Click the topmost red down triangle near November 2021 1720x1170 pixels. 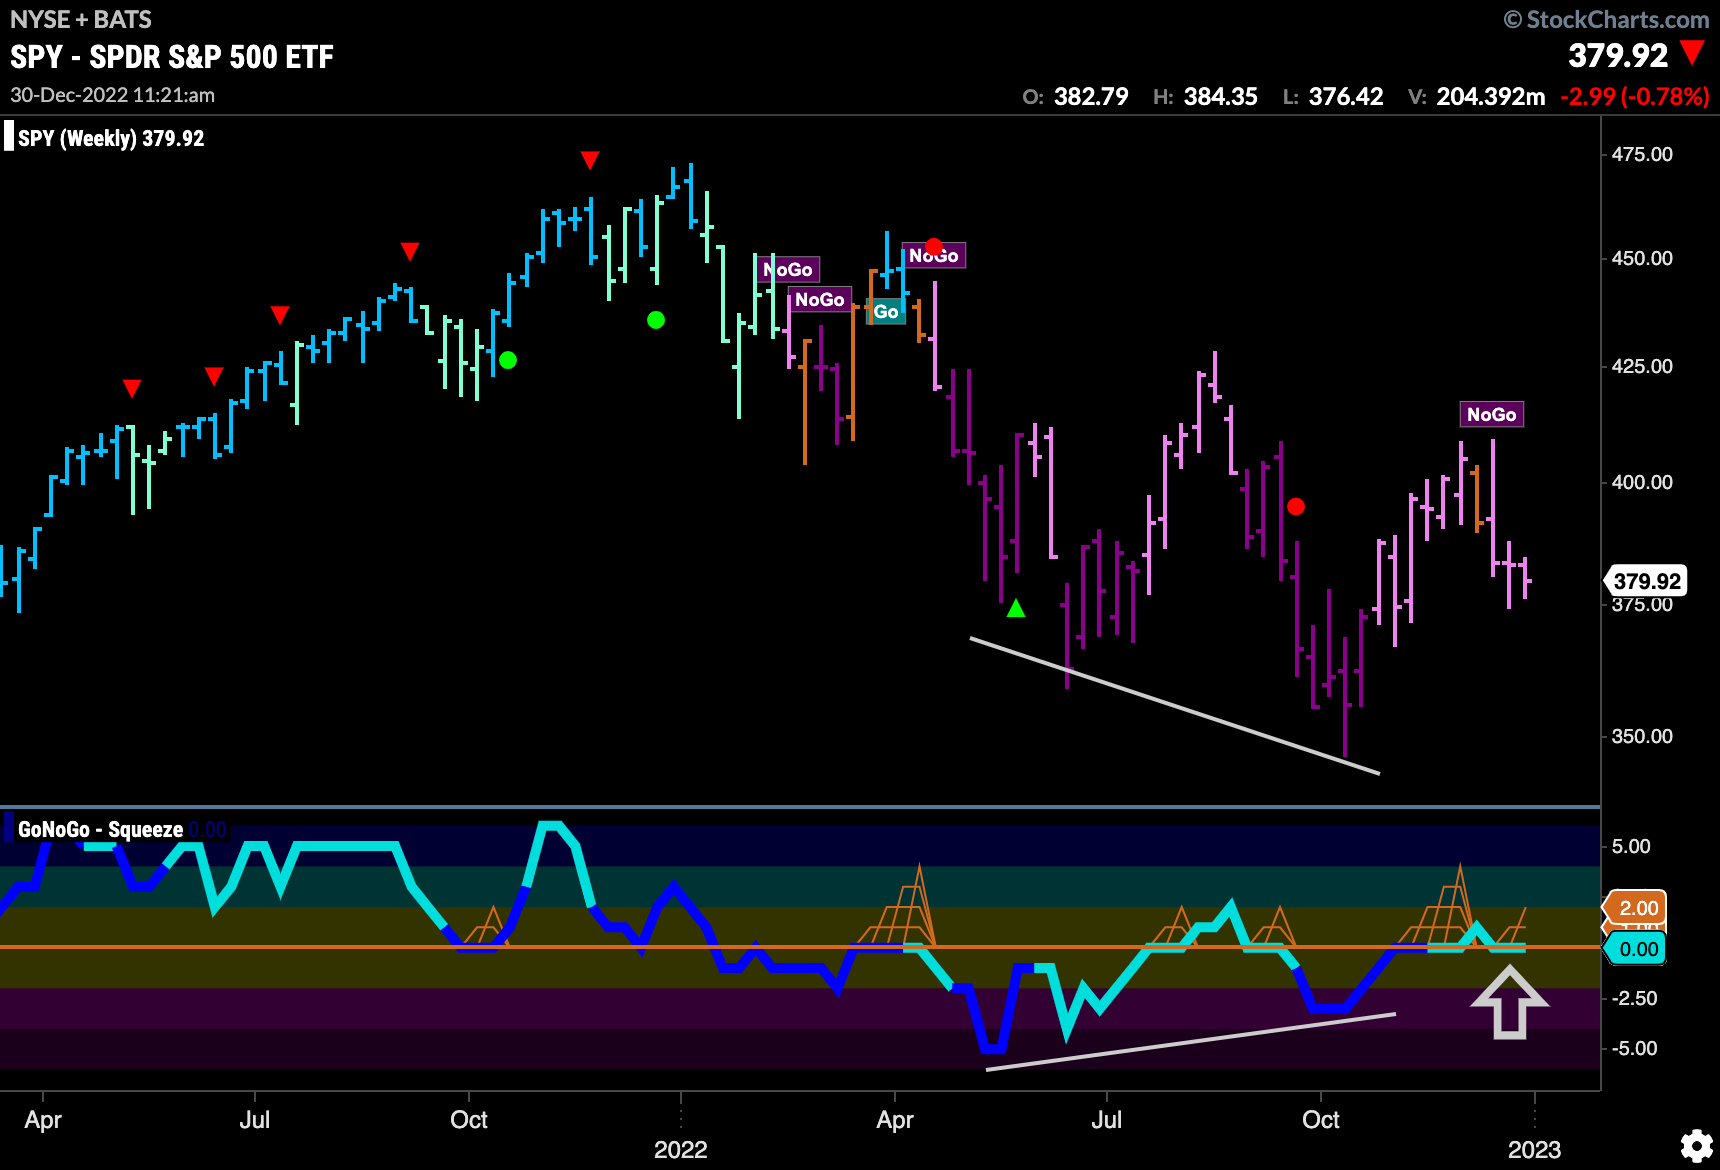point(590,160)
